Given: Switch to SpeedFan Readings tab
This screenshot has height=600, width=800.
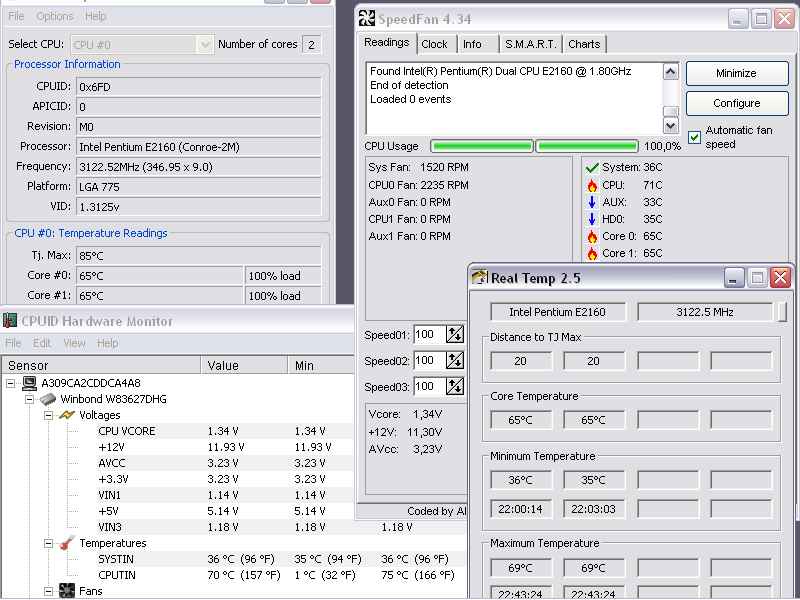Looking at the screenshot, I should 387,42.
